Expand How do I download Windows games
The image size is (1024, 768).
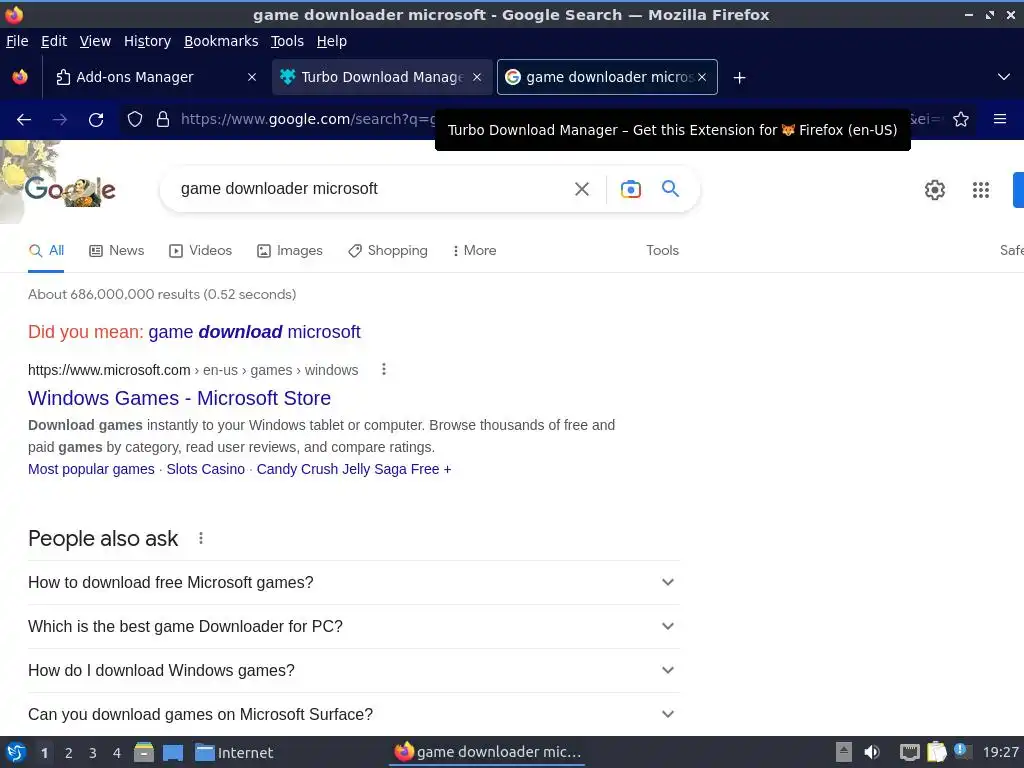(353, 671)
